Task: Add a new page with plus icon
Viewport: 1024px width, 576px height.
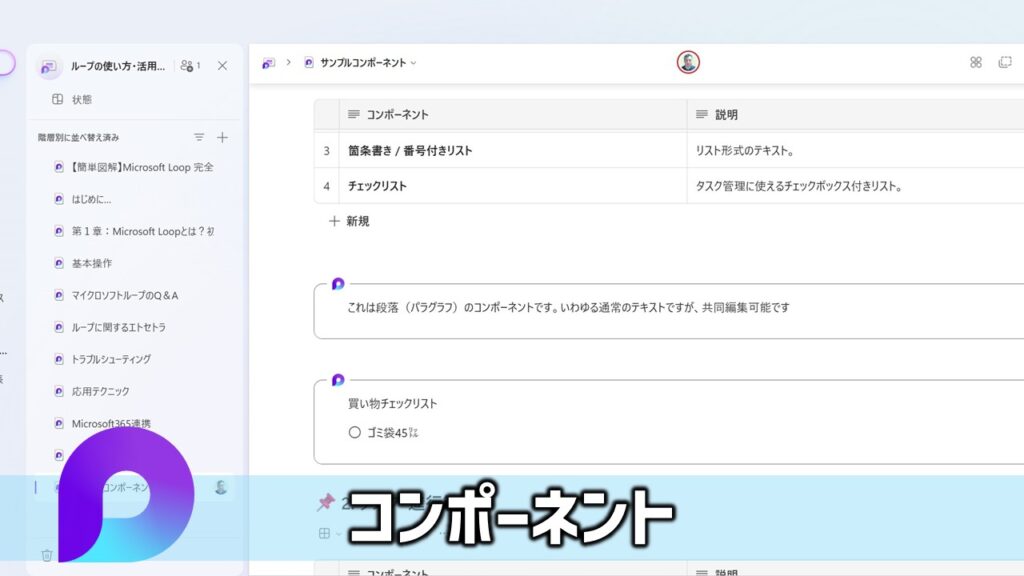Action: pyautogui.click(x=222, y=137)
